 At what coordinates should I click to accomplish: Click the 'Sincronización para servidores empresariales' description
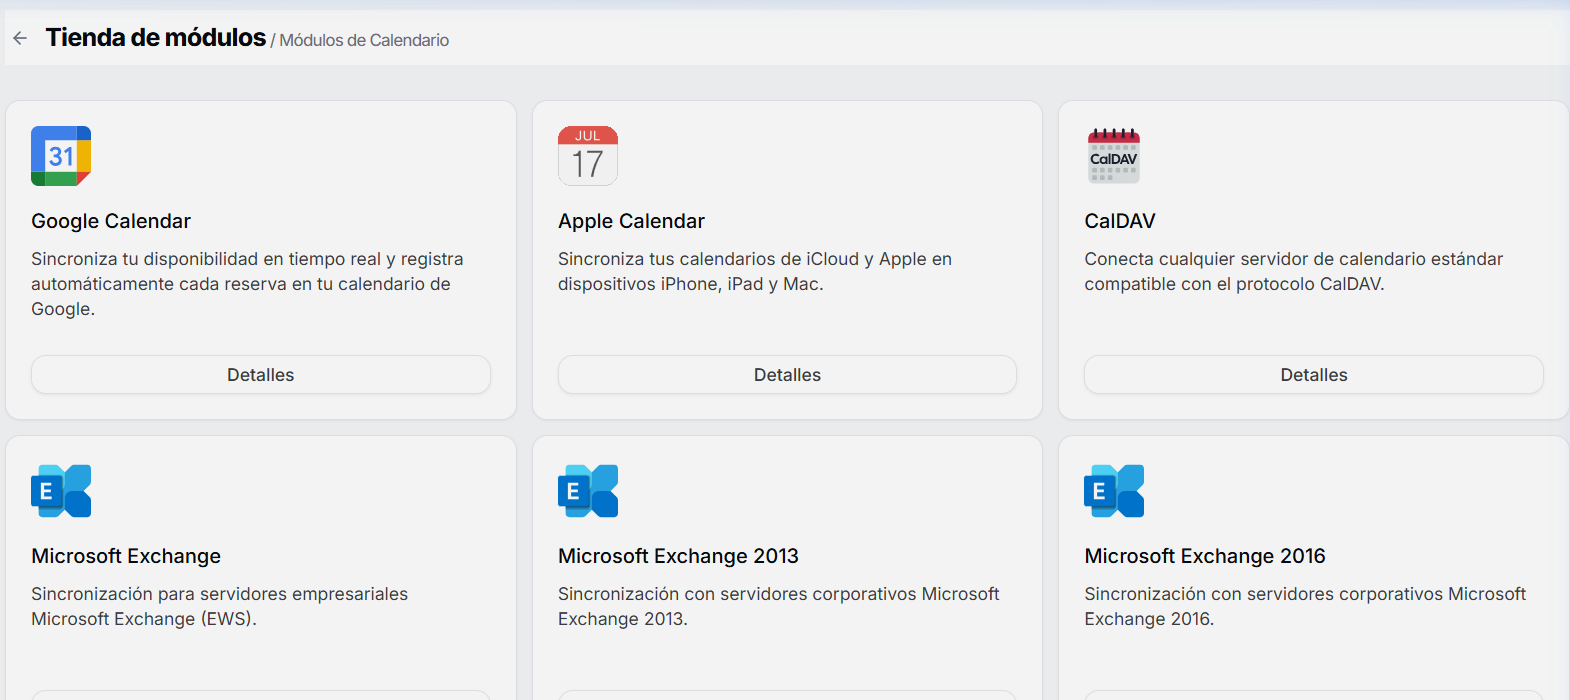tap(219, 606)
